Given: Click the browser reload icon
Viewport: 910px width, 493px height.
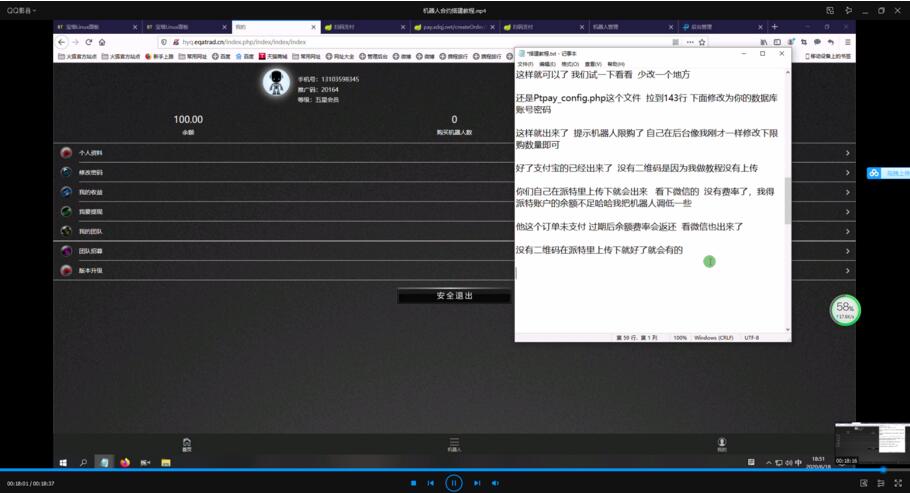Looking at the screenshot, I should click(x=89, y=42).
